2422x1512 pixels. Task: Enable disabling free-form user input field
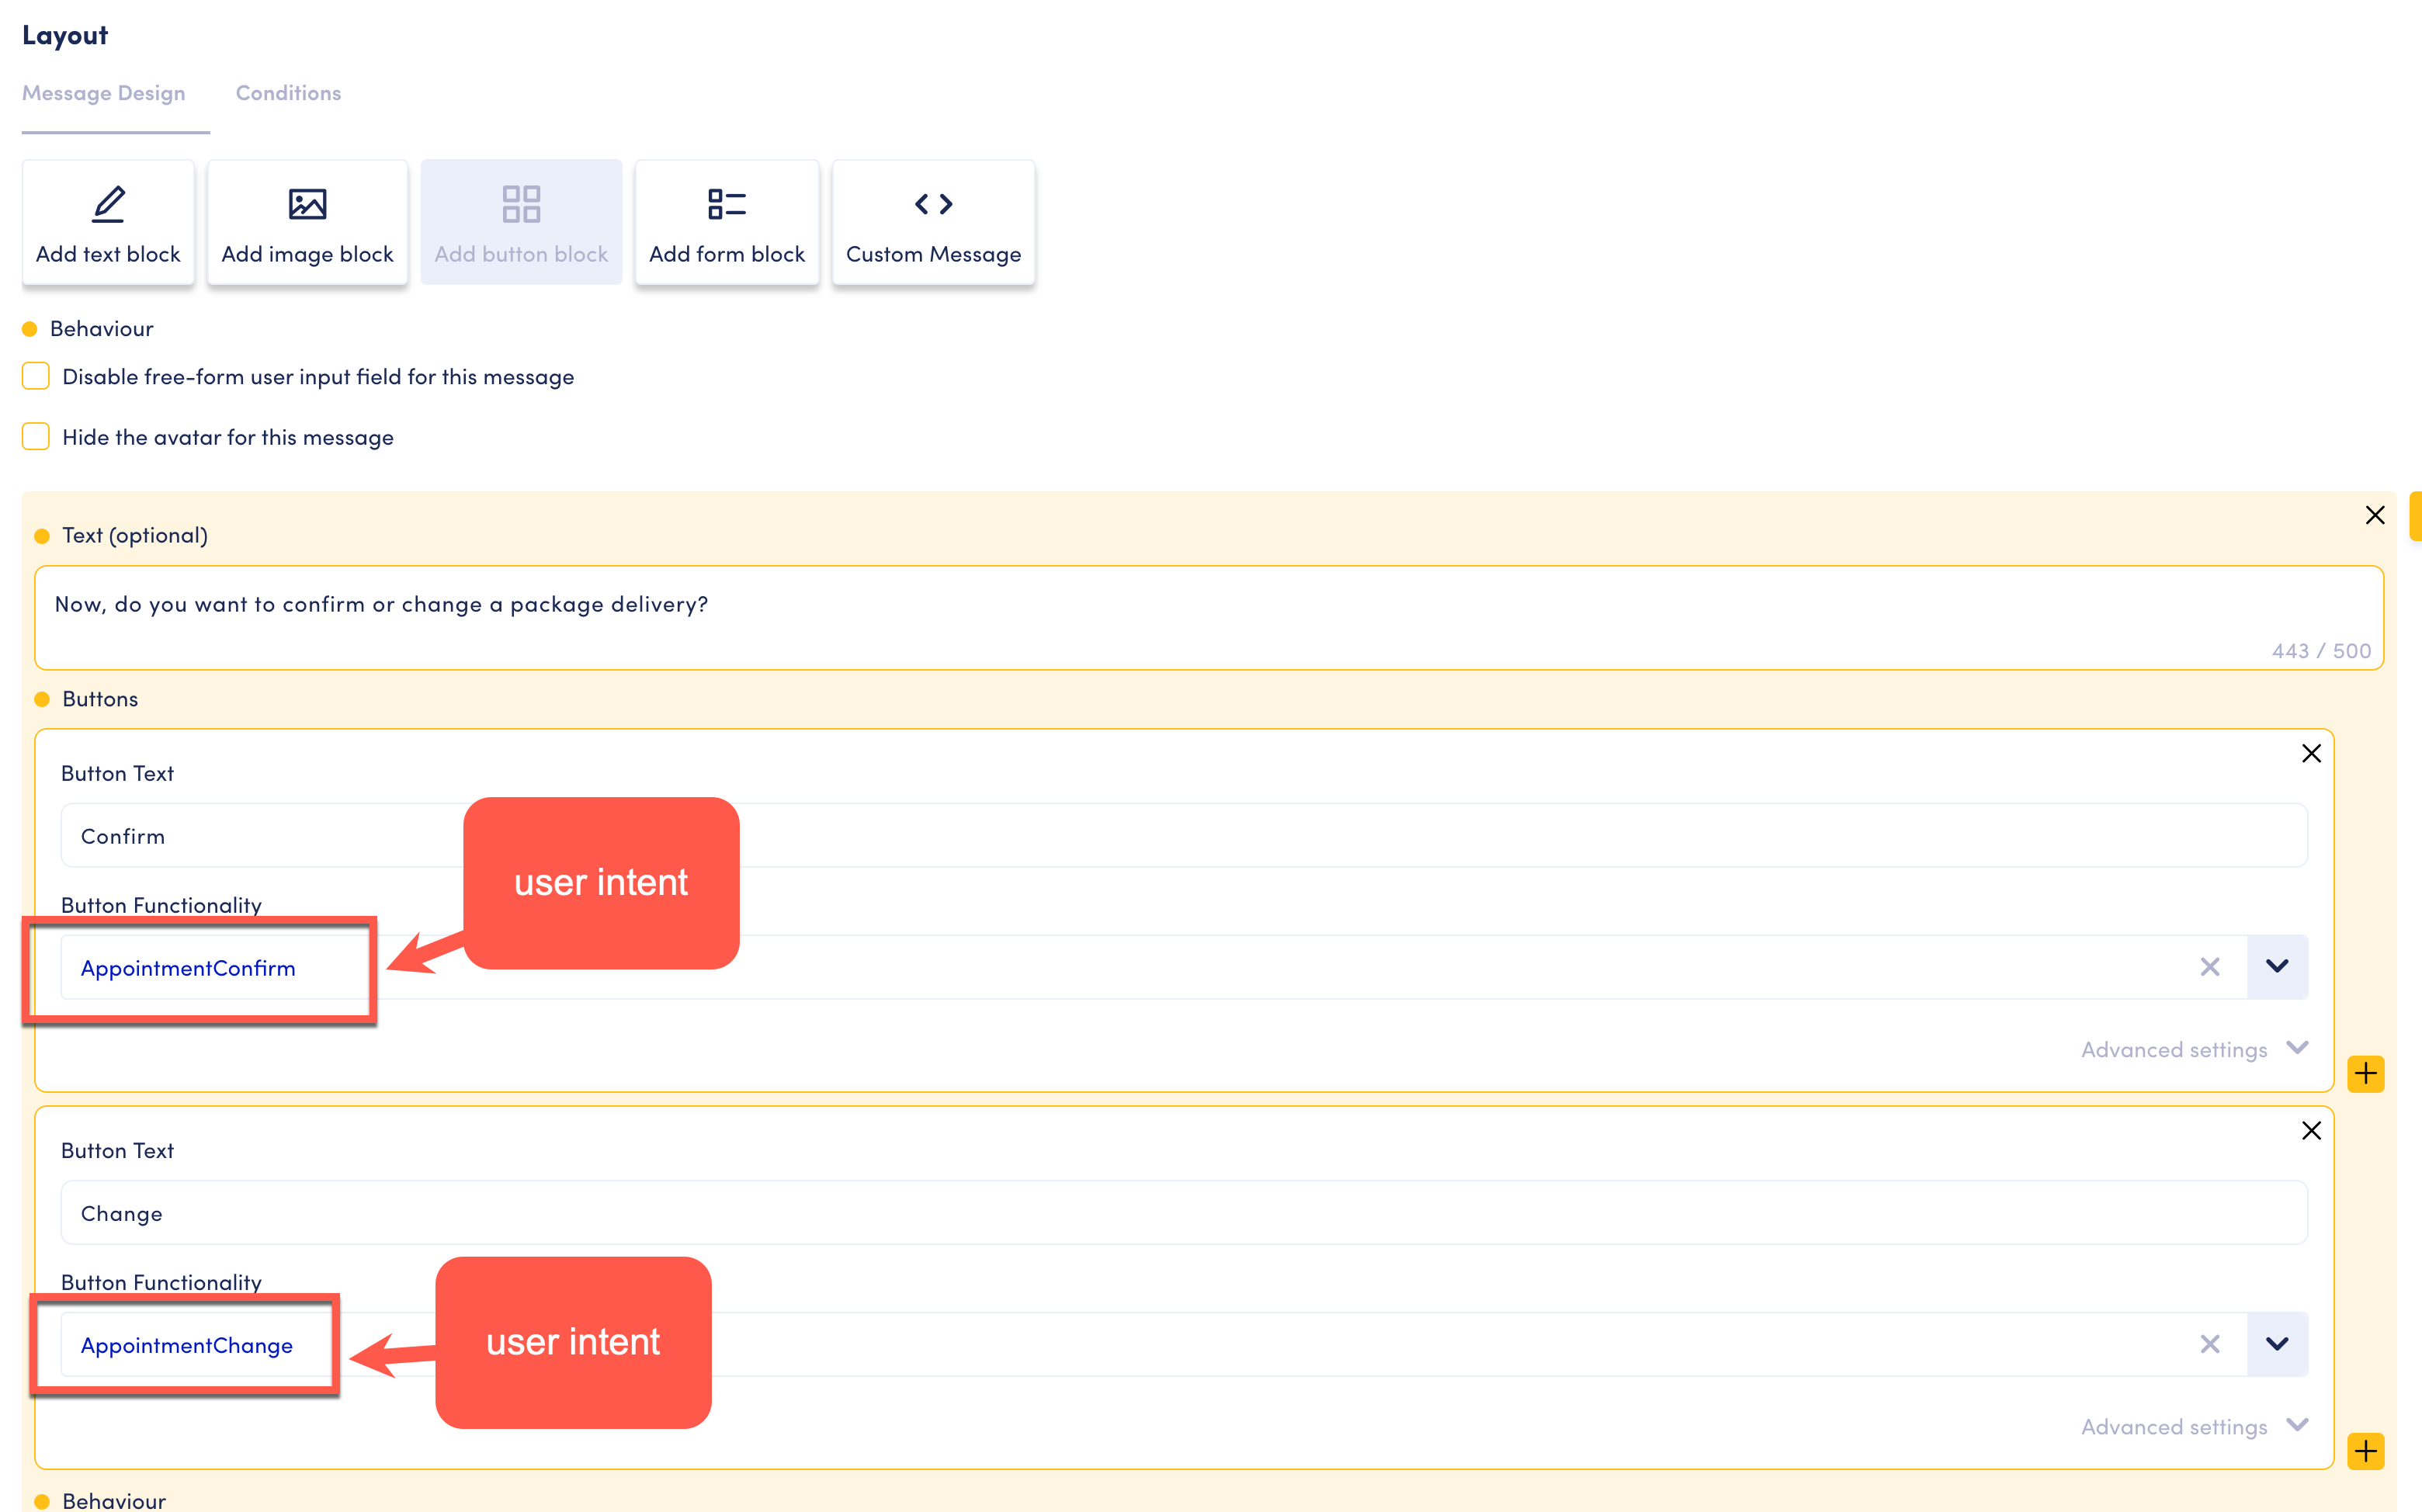tap(35, 375)
